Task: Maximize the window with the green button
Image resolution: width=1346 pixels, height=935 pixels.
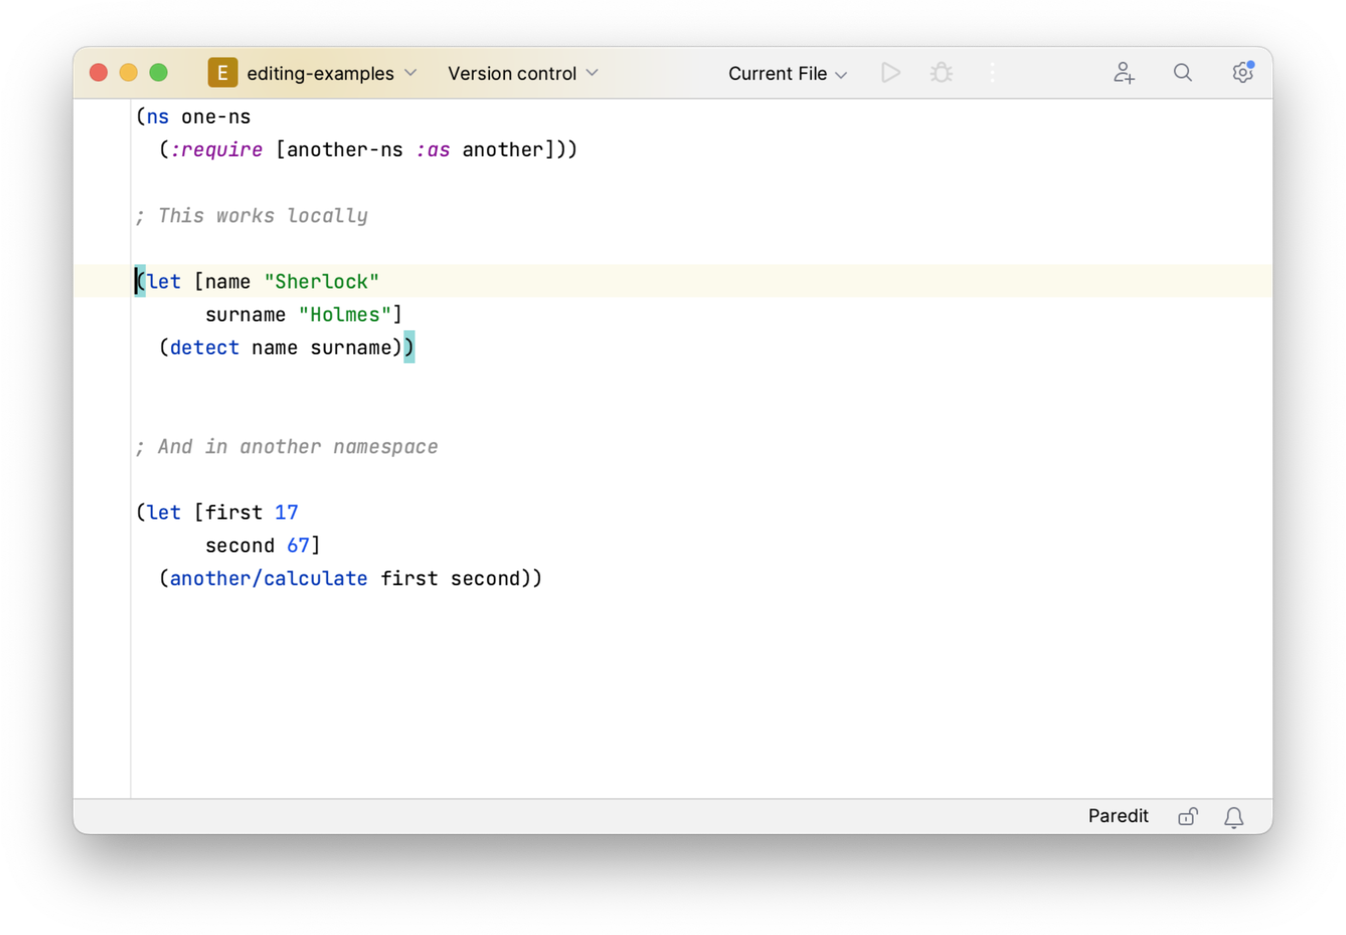Action: tap(158, 73)
